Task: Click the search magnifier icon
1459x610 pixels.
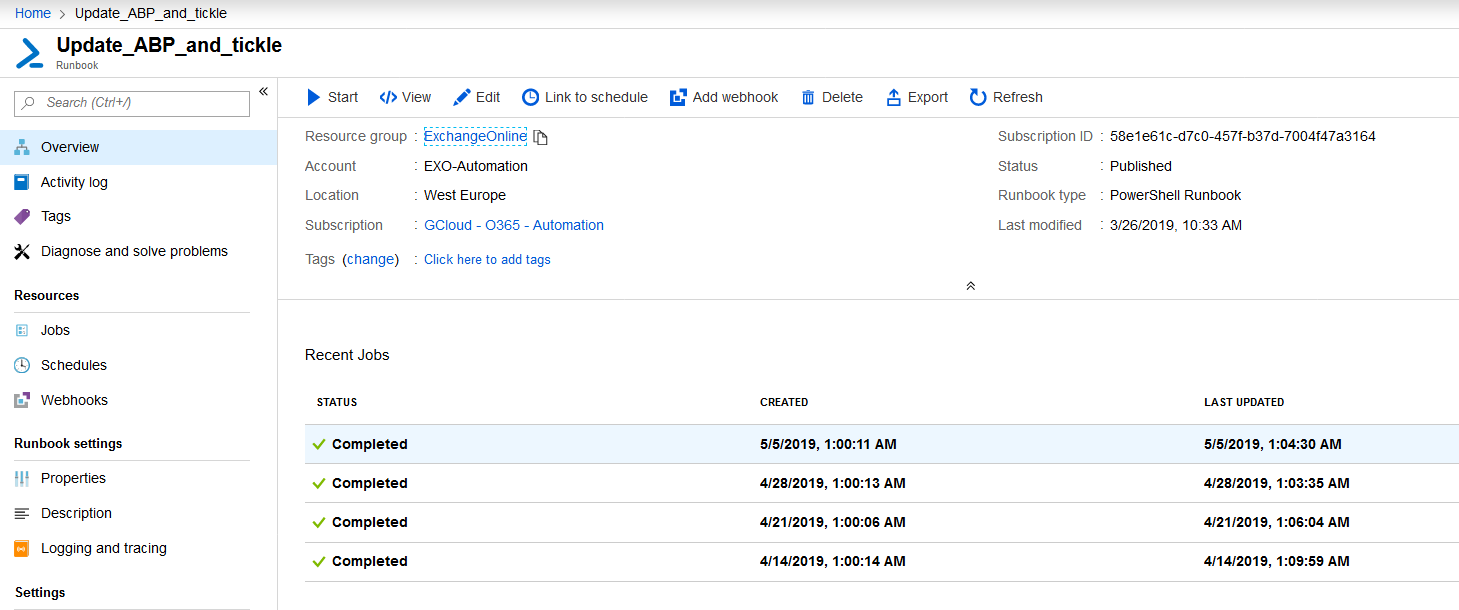Action: pyautogui.click(x=29, y=103)
